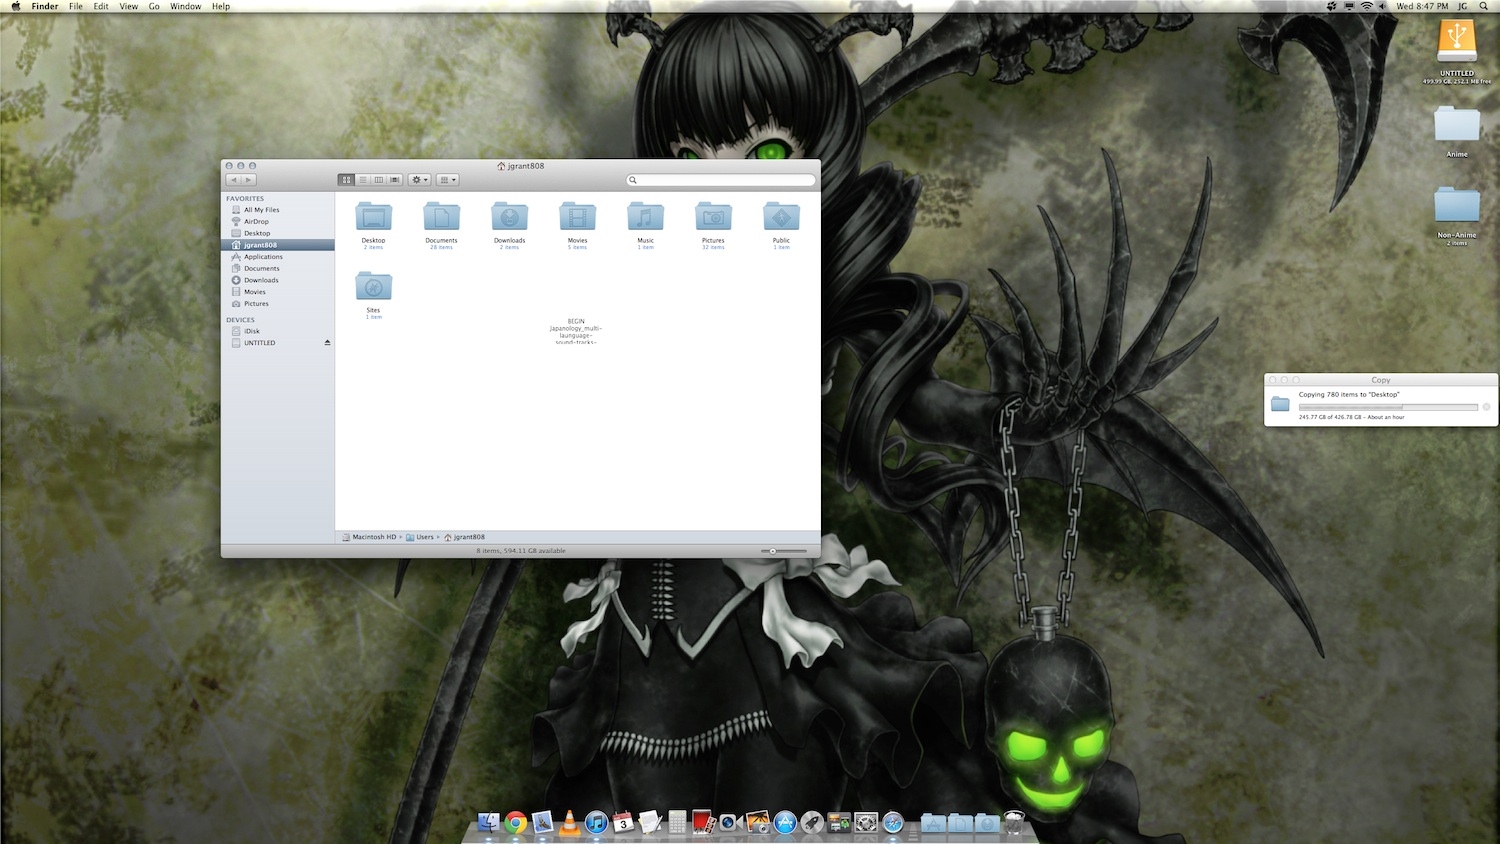Open the Public folder in Finder
This screenshot has height=844, width=1500.
coord(781,216)
